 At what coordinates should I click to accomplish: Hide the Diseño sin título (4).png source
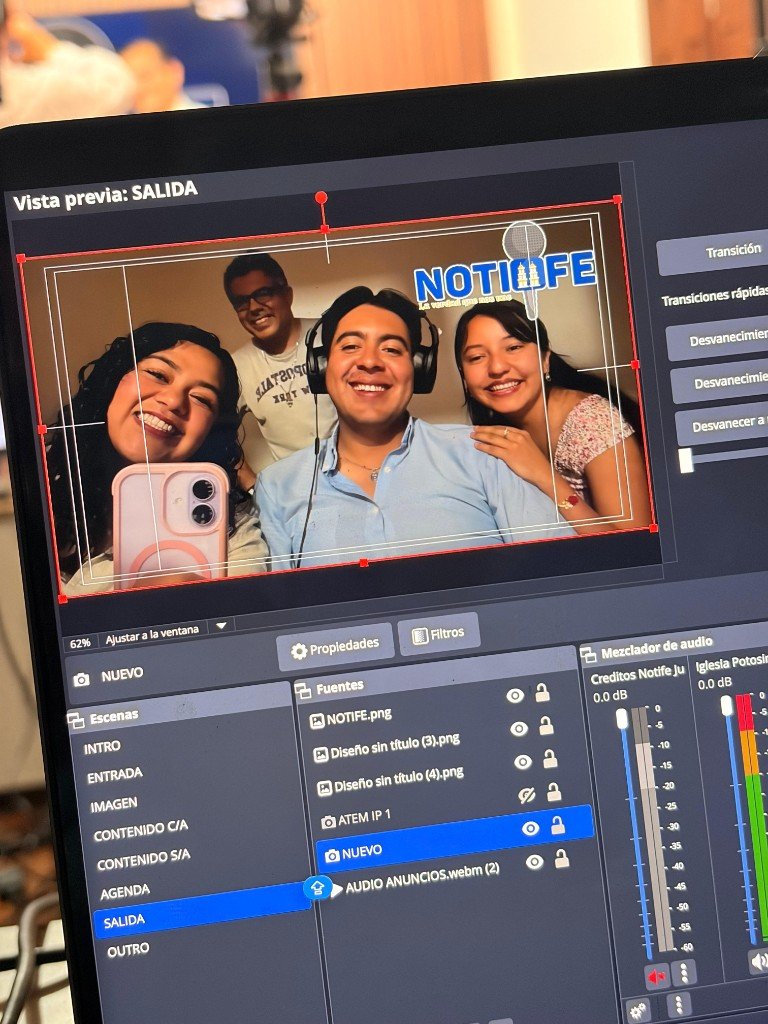tap(523, 762)
